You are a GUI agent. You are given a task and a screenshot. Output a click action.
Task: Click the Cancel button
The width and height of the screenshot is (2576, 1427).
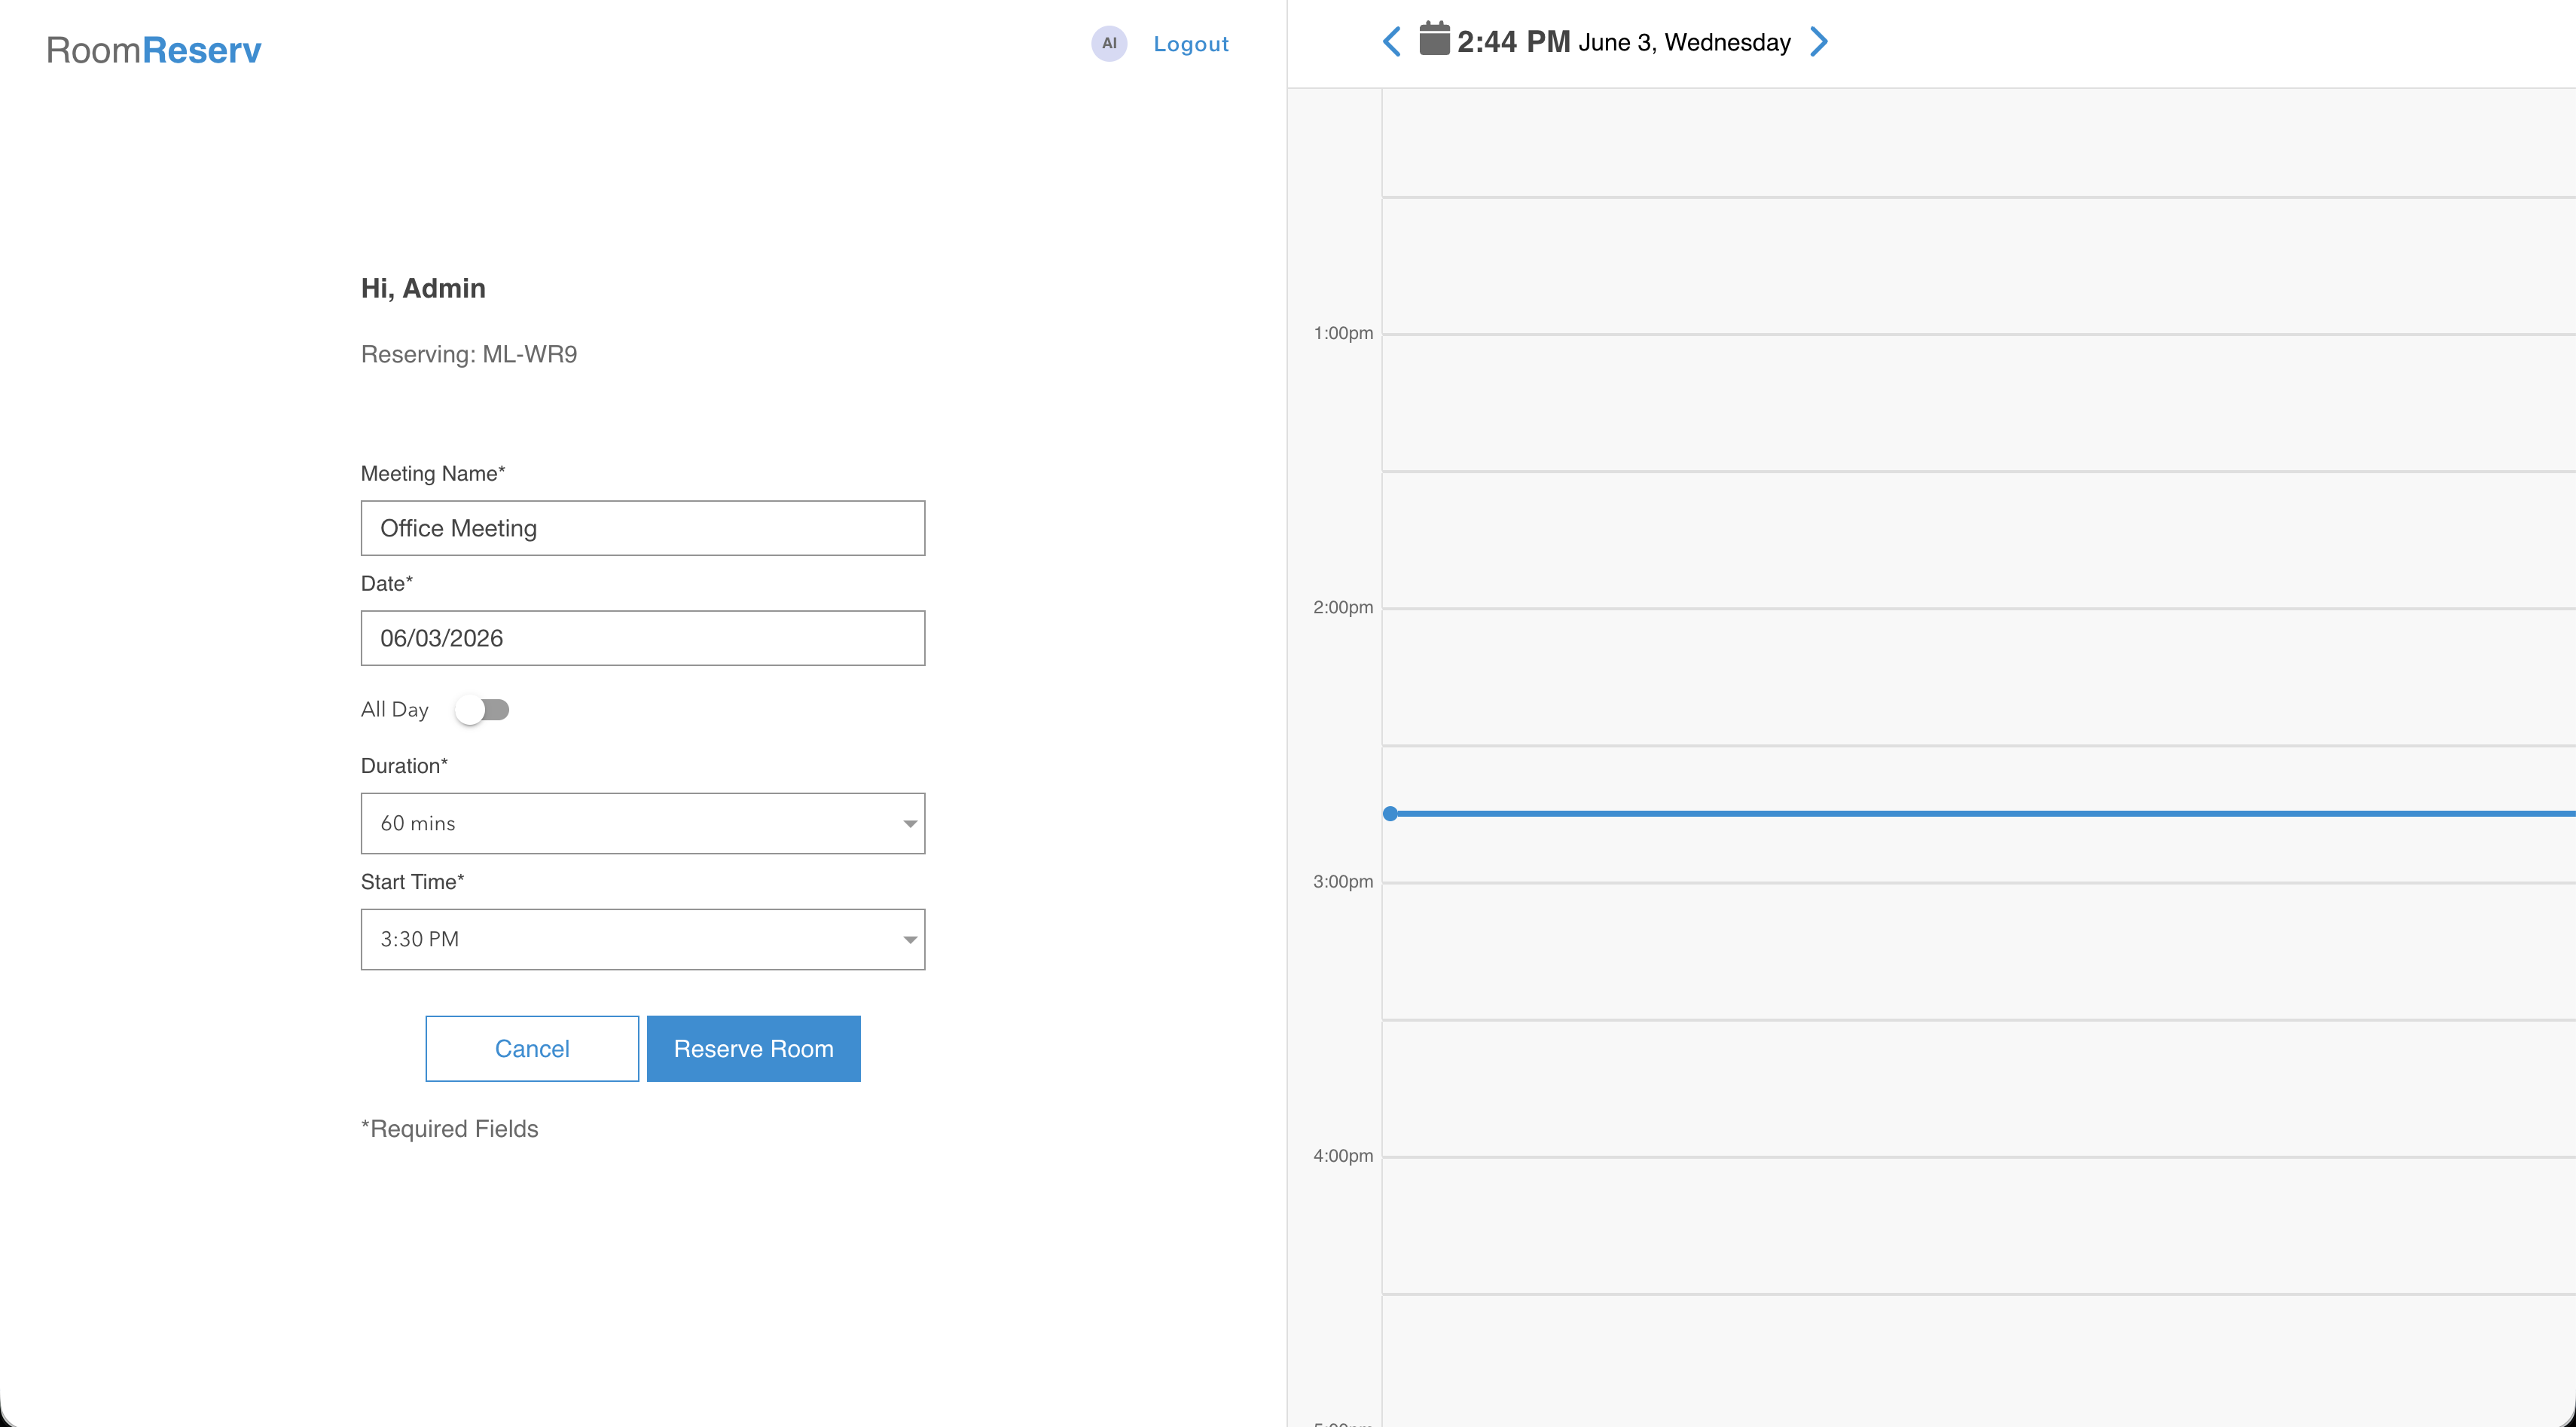tap(532, 1049)
